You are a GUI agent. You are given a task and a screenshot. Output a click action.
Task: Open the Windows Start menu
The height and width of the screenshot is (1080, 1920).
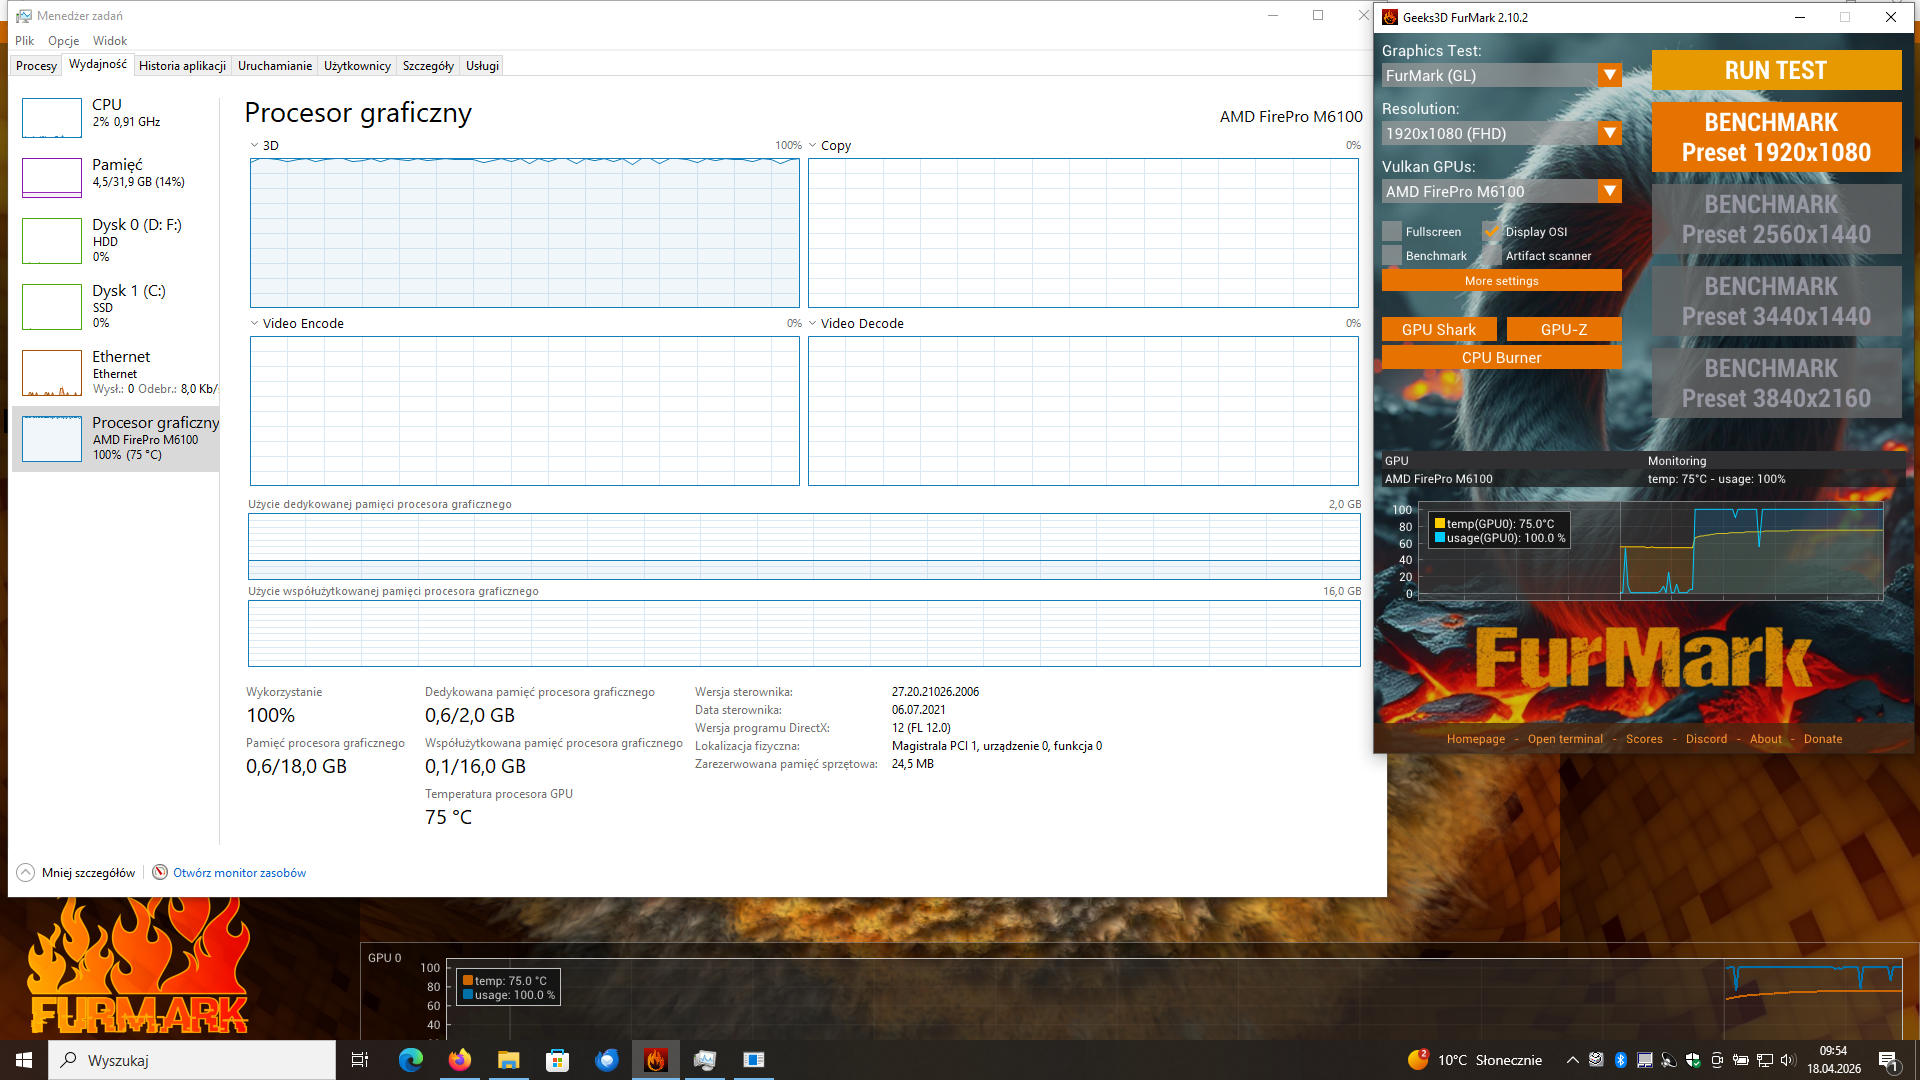24,1060
